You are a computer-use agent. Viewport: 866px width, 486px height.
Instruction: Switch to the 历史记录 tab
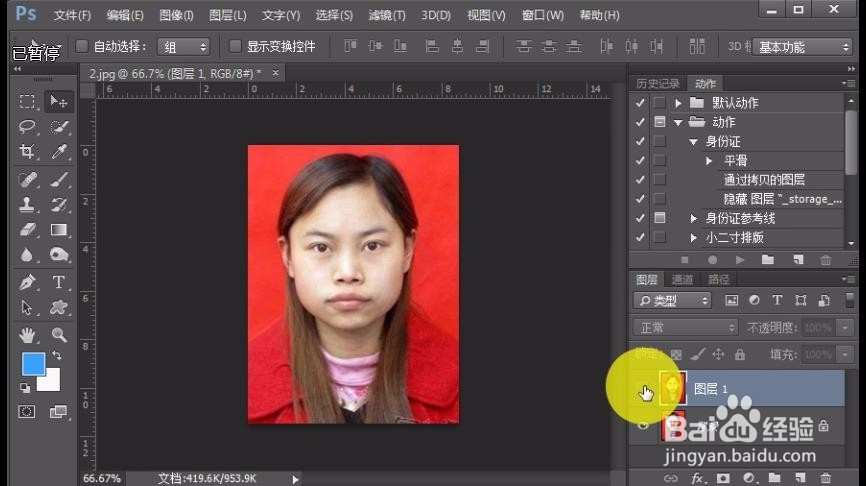point(658,84)
